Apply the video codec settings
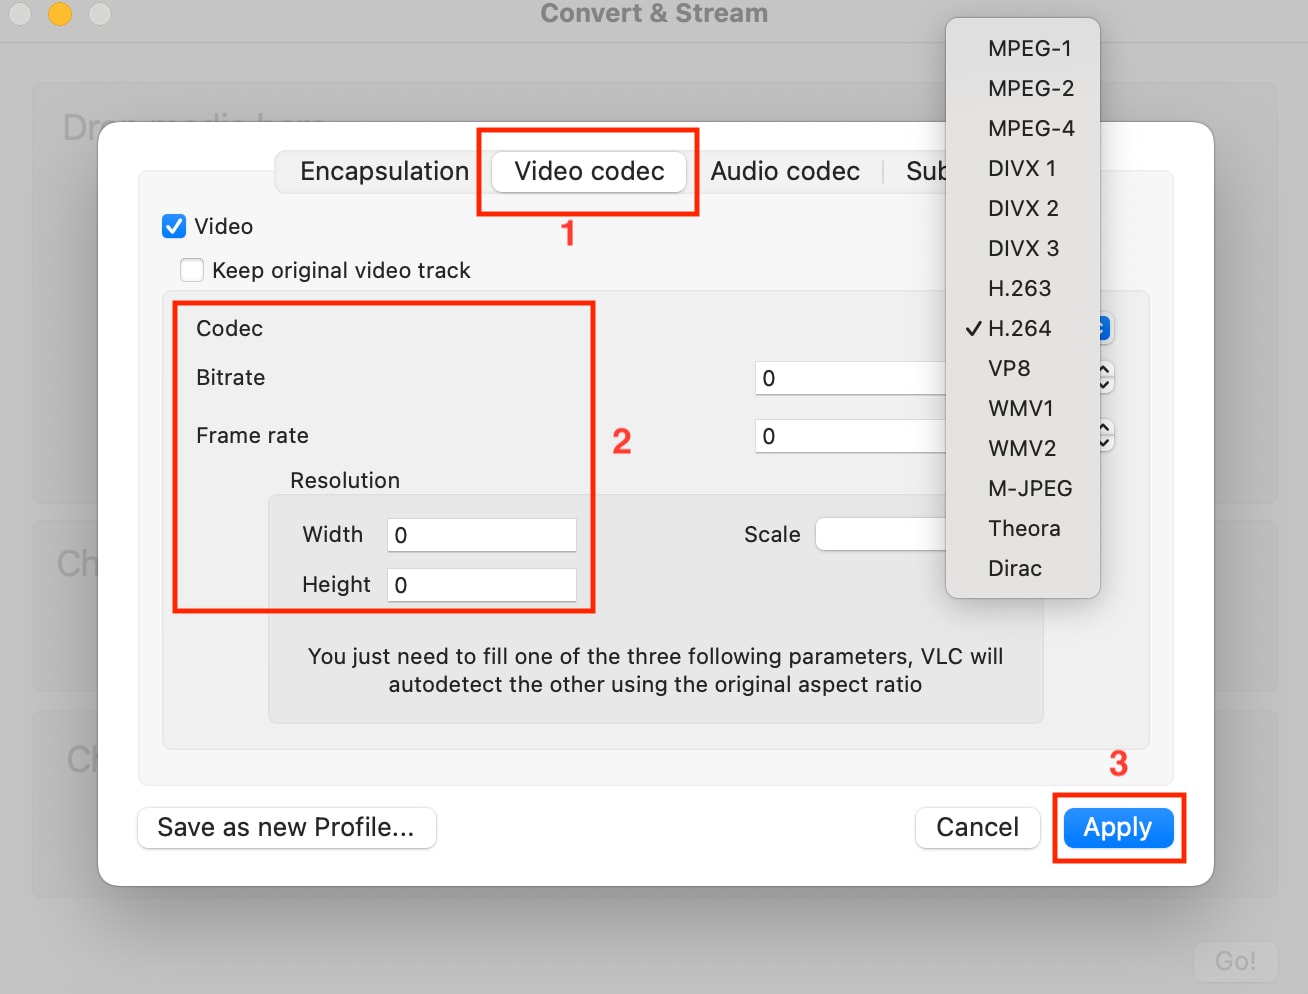 click(x=1118, y=827)
